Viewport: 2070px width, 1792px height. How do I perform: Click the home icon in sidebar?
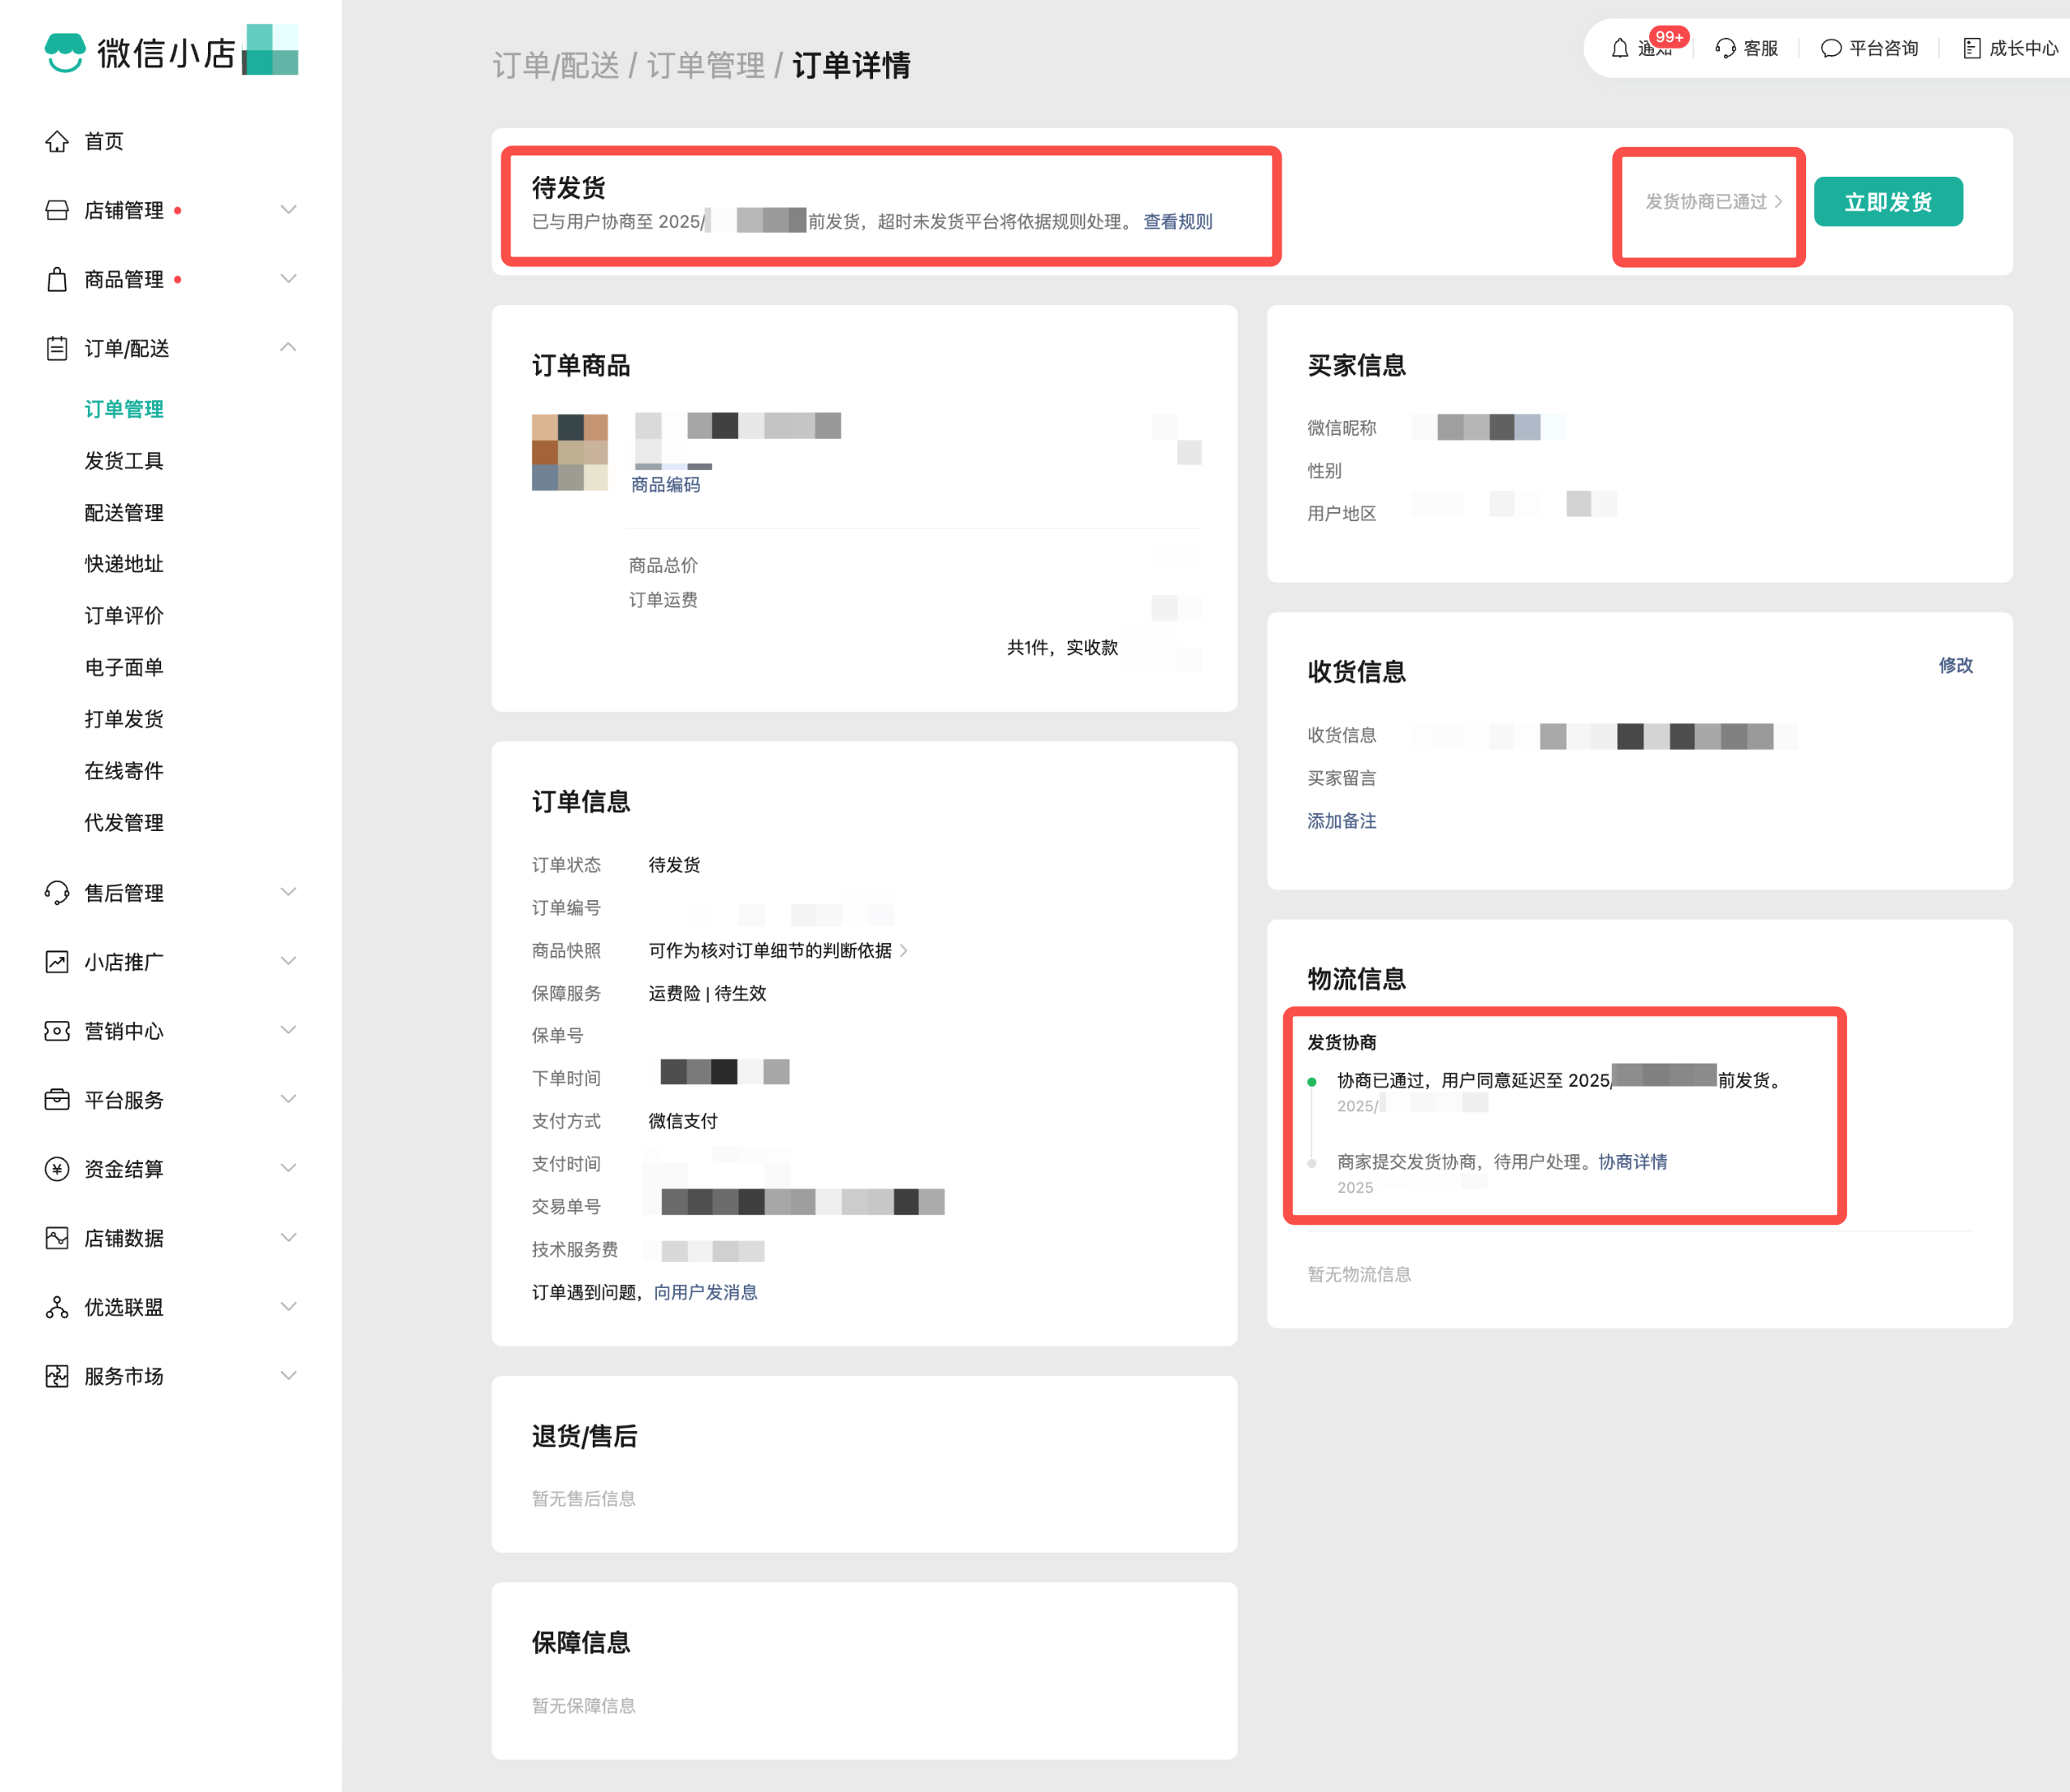[57, 141]
